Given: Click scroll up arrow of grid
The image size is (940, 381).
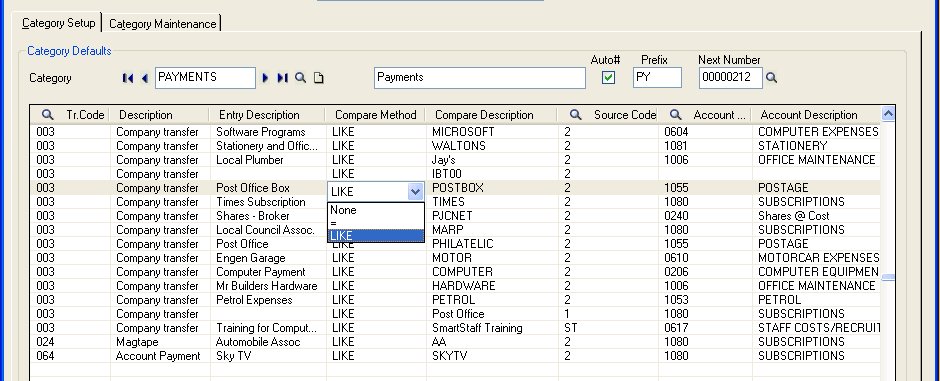Looking at the screenshot, I should (888, 114).
